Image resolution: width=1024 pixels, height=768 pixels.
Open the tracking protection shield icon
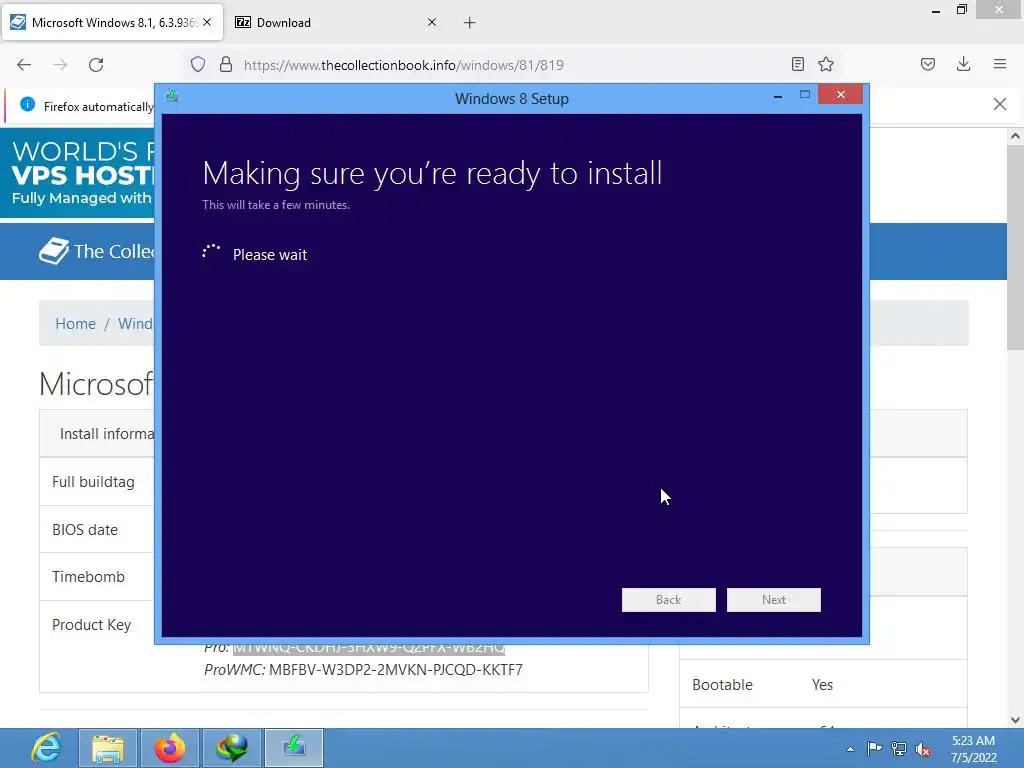click(198, 64)
